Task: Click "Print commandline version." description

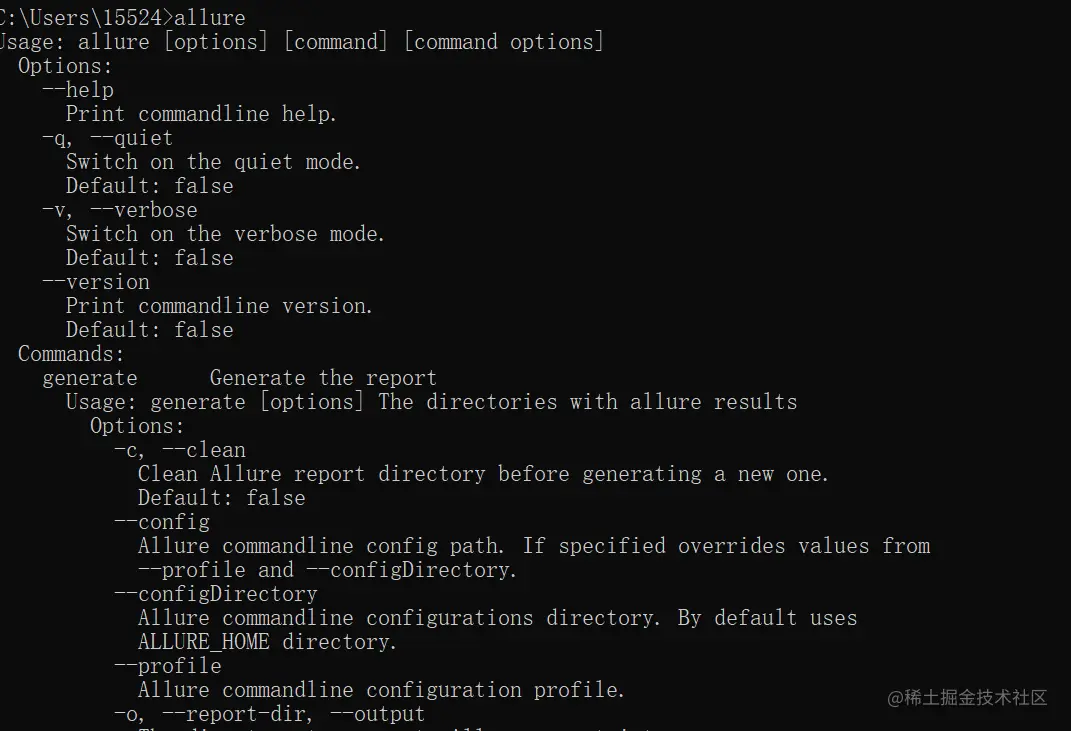Action: click(219, 306)
